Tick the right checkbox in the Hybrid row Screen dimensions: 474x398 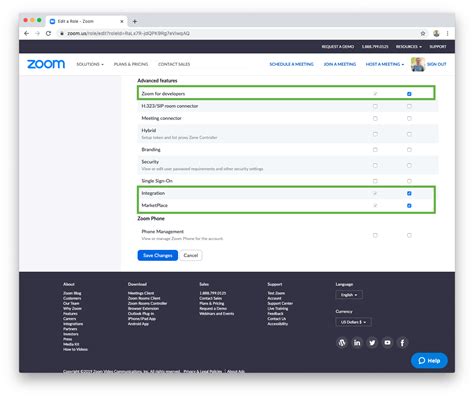[409, 134]
